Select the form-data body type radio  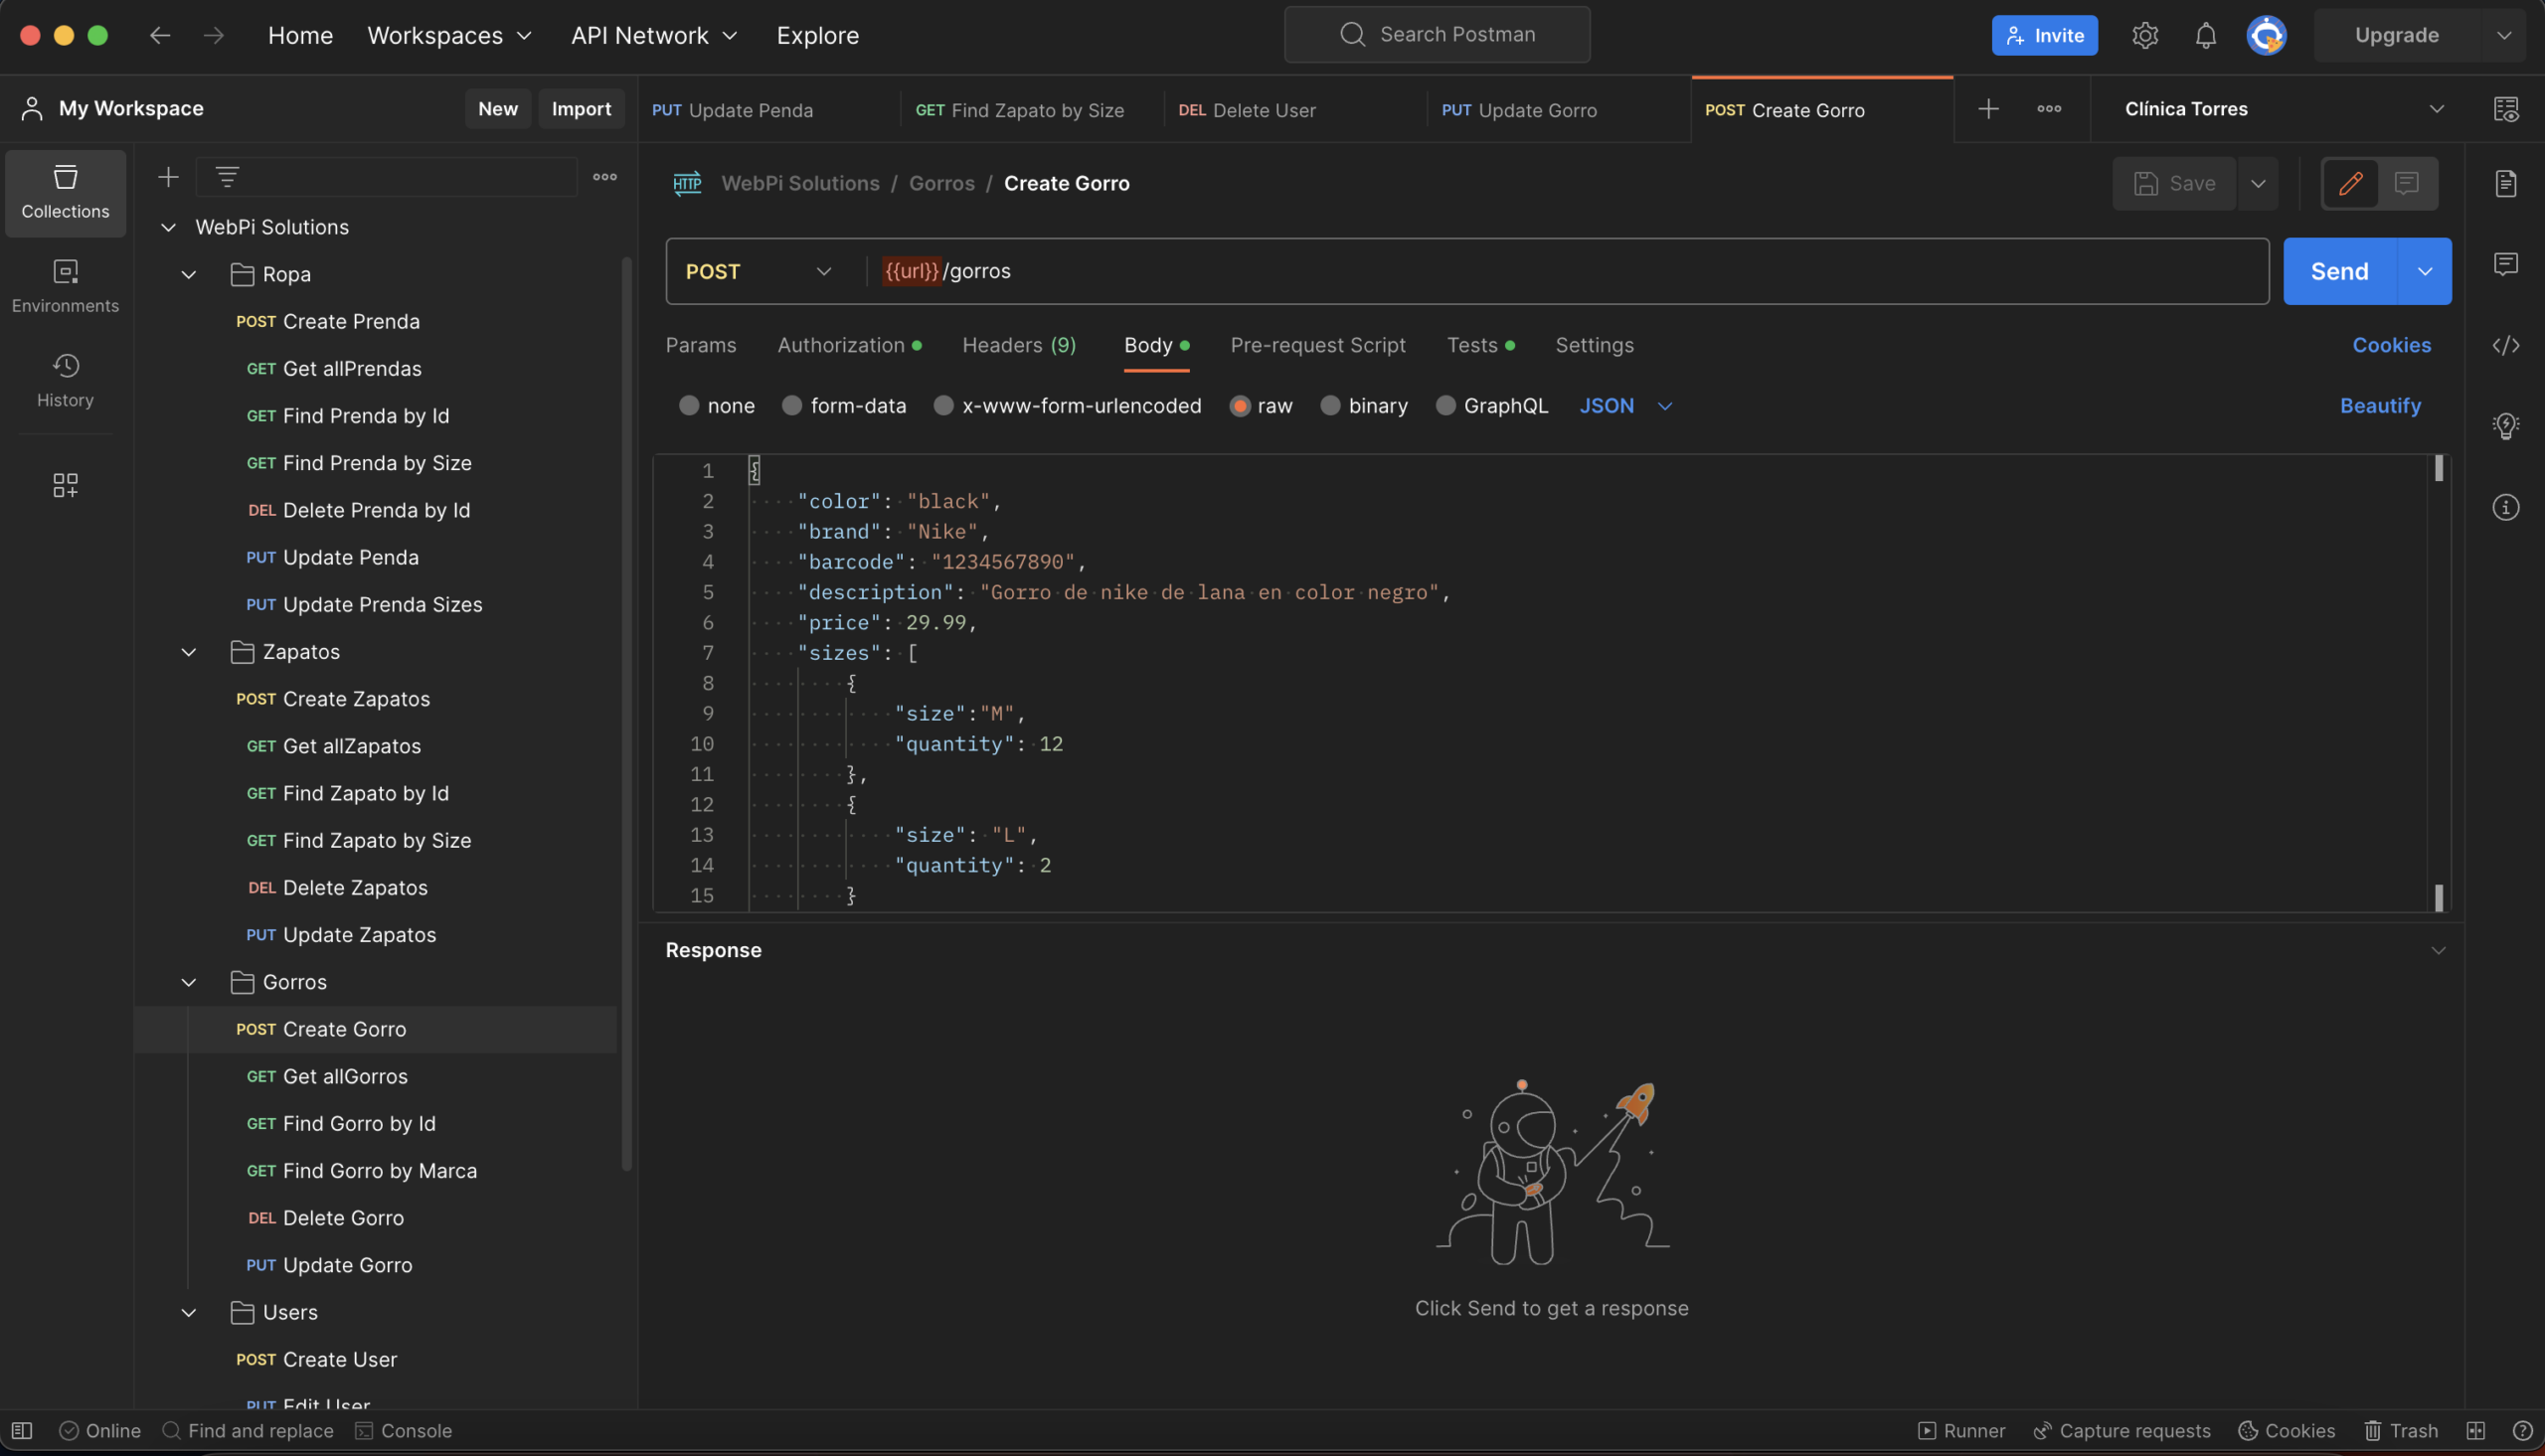pos(792,406)
